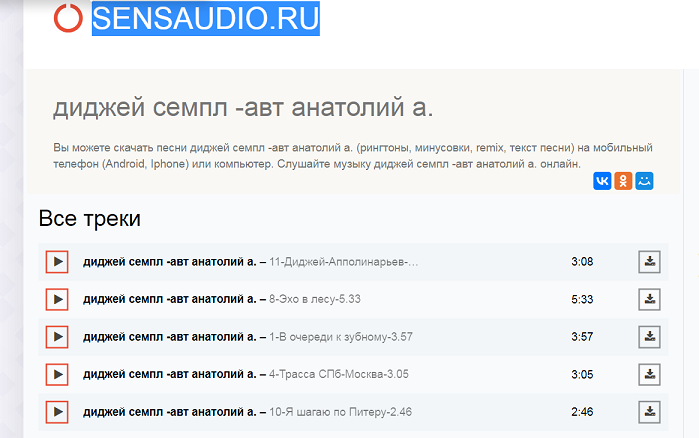Share the page on Moi Mir
699x438 pixels.
pyautogui.click(x=644, y=181)
